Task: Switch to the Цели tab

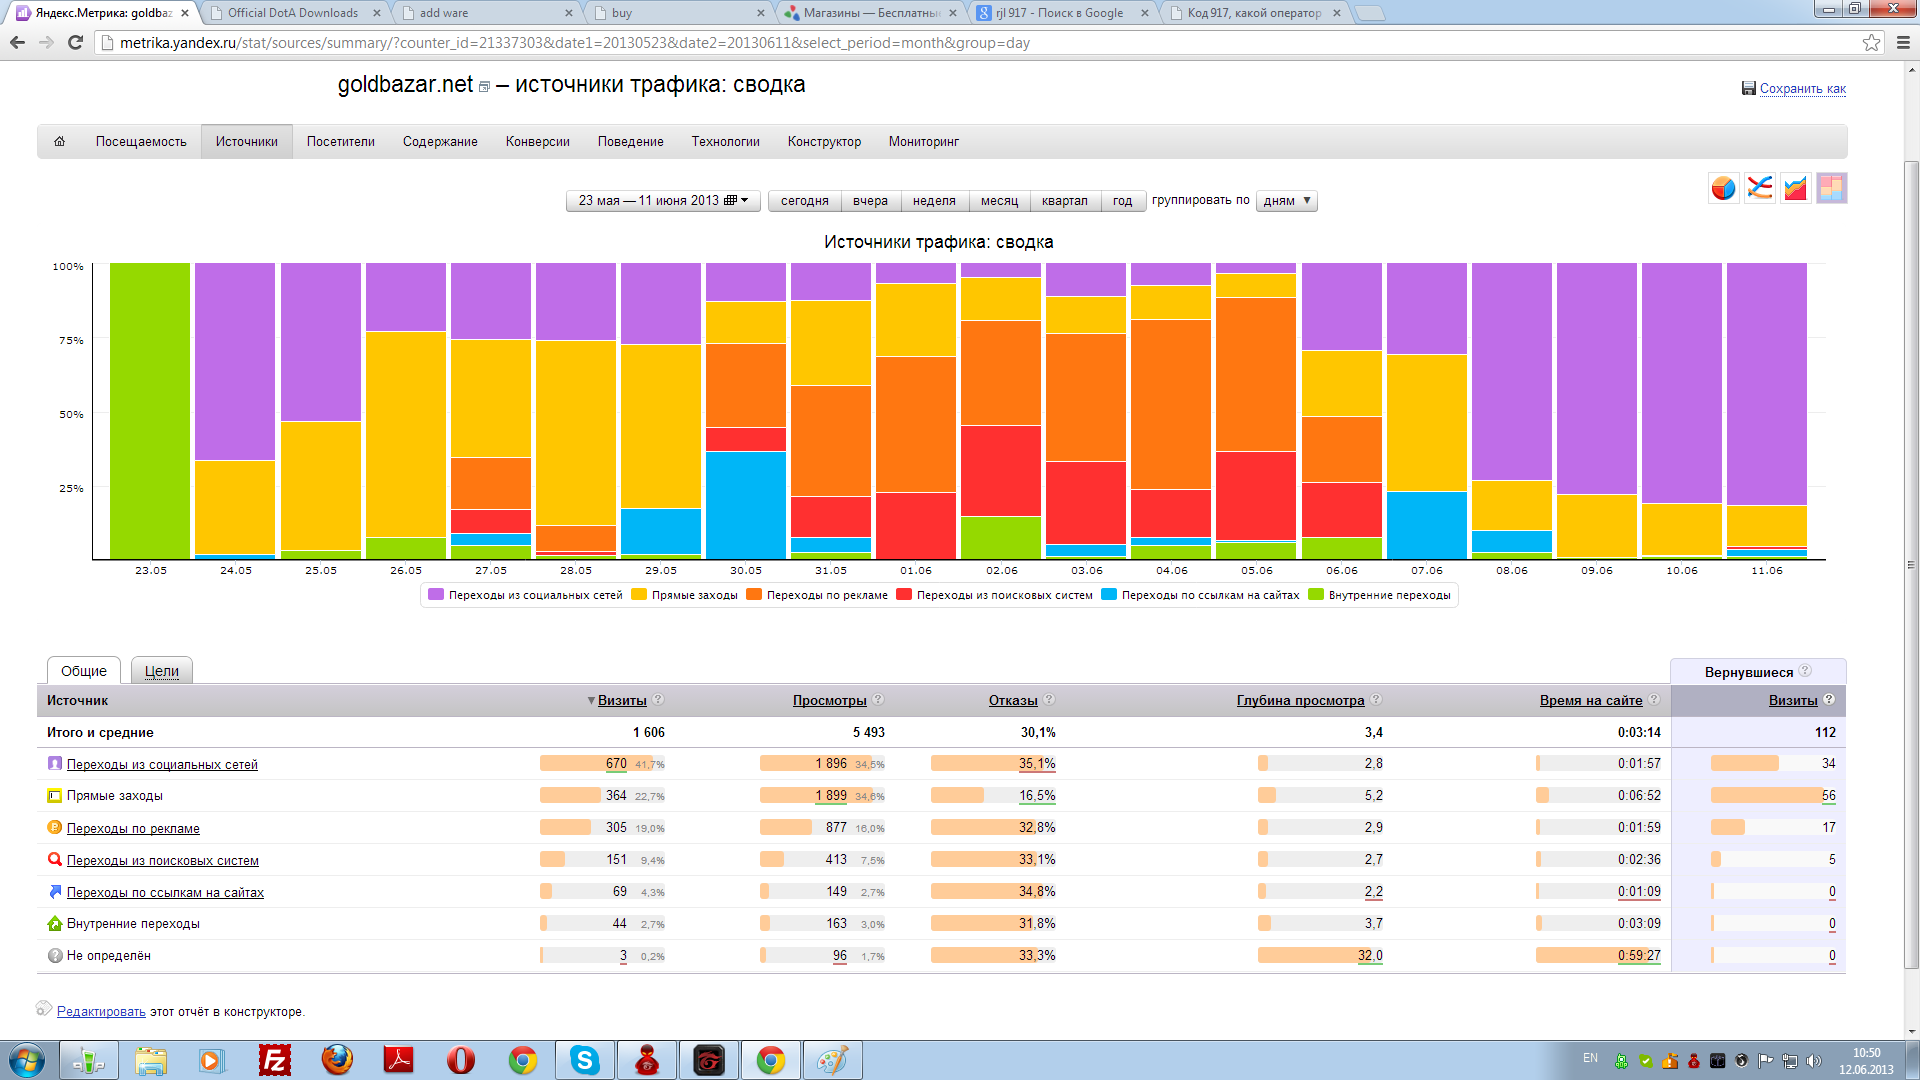Action: click(161, 671)
